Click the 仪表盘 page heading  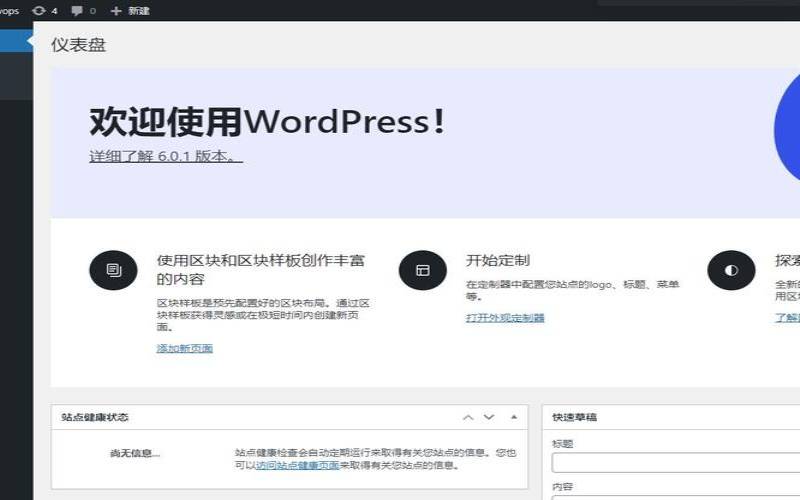(x=79, y=45)
